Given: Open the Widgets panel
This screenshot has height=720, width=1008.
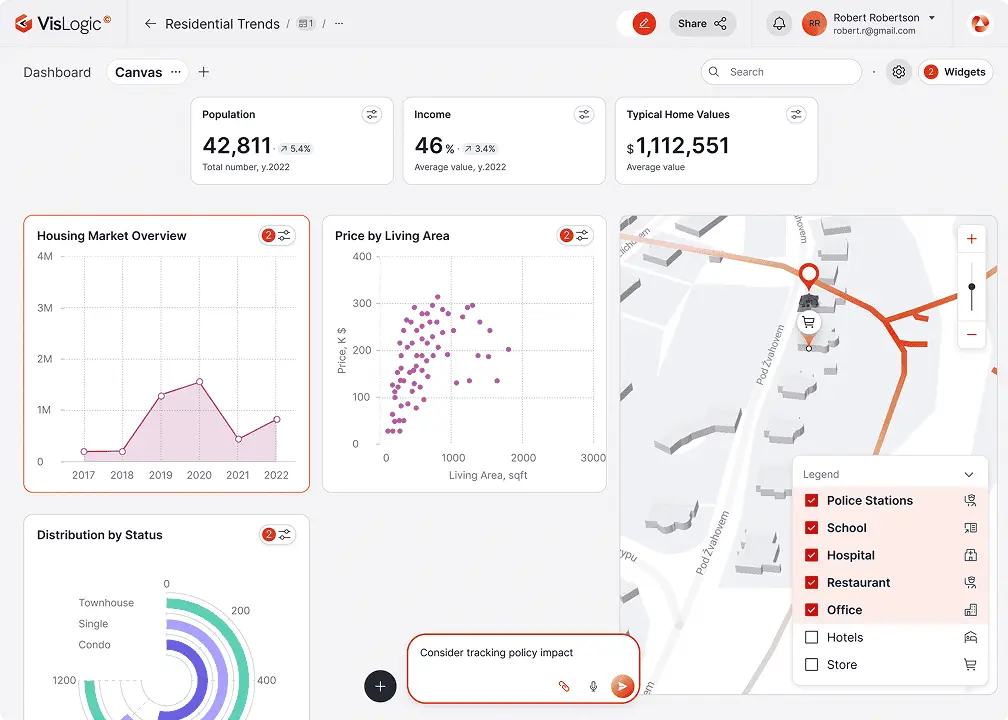Looking at the screenshot, I should 955,72.
